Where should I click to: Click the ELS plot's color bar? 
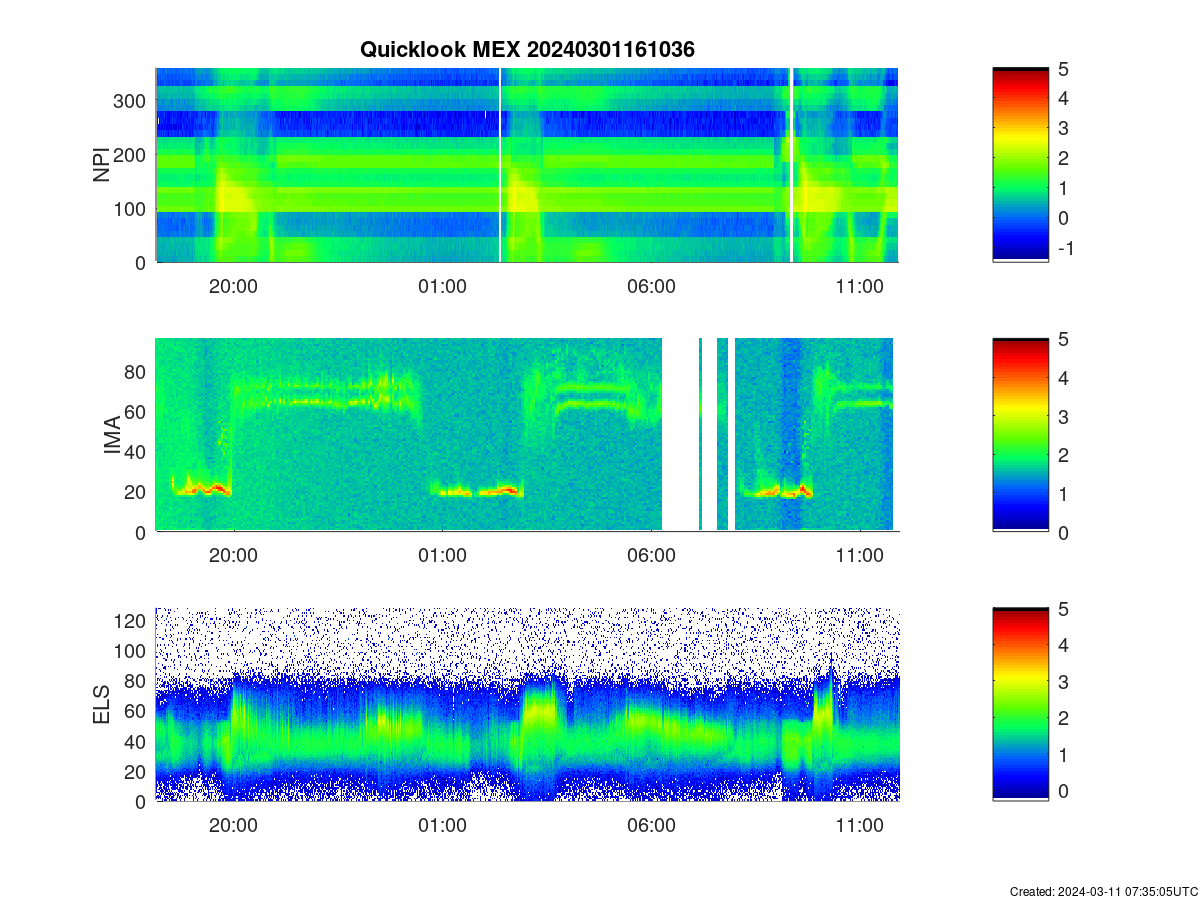click(1020, 704)
